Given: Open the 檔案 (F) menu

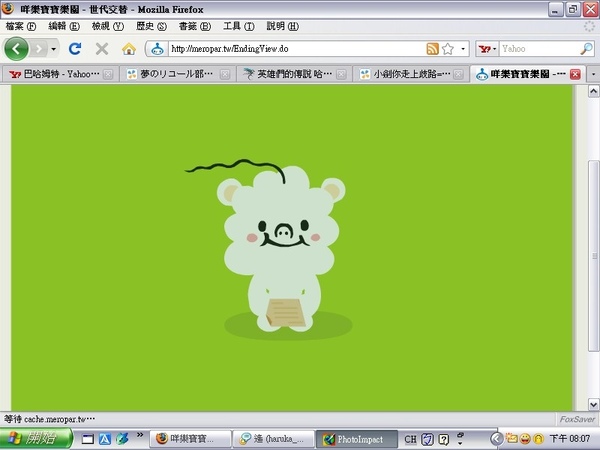Looking at the screenshot, I should coord(21,26).
